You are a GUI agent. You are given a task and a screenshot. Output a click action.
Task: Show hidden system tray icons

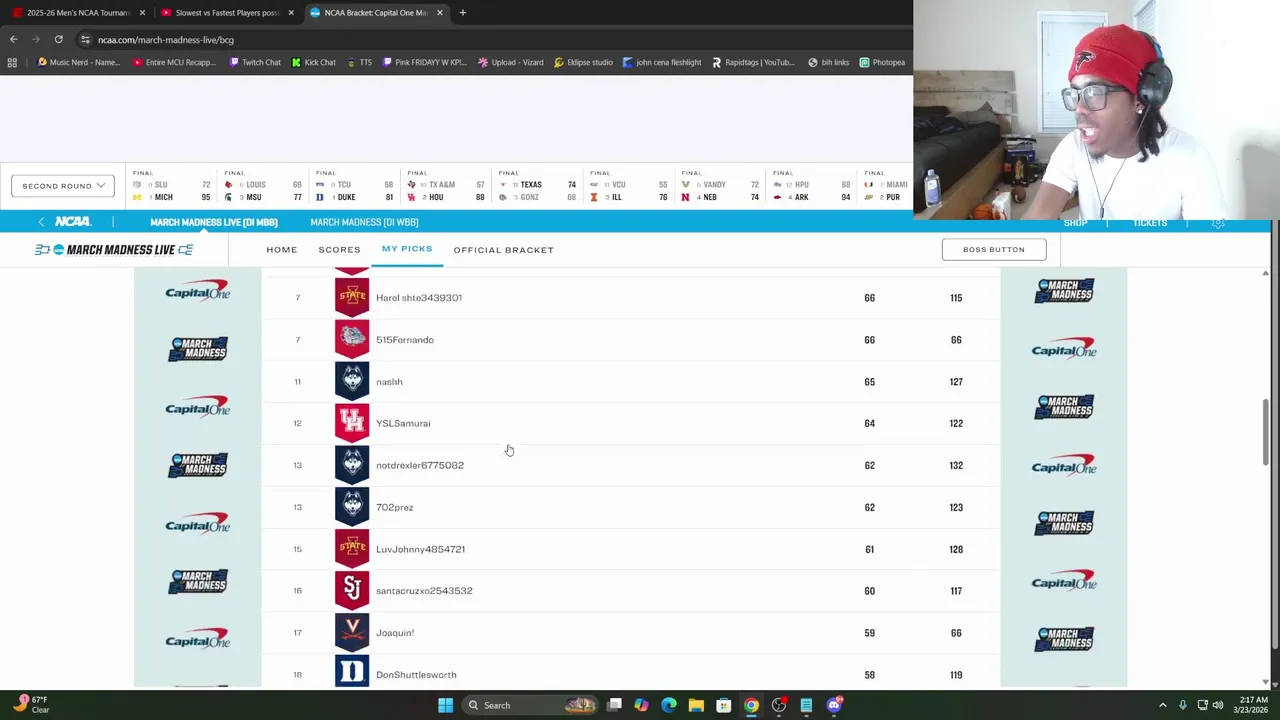click(x=1162, y=705)
